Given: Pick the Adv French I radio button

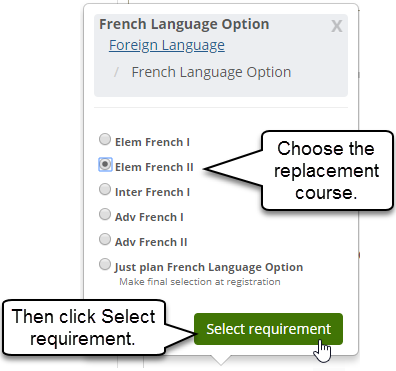Looking at the screenshot, I should (105, 214).
